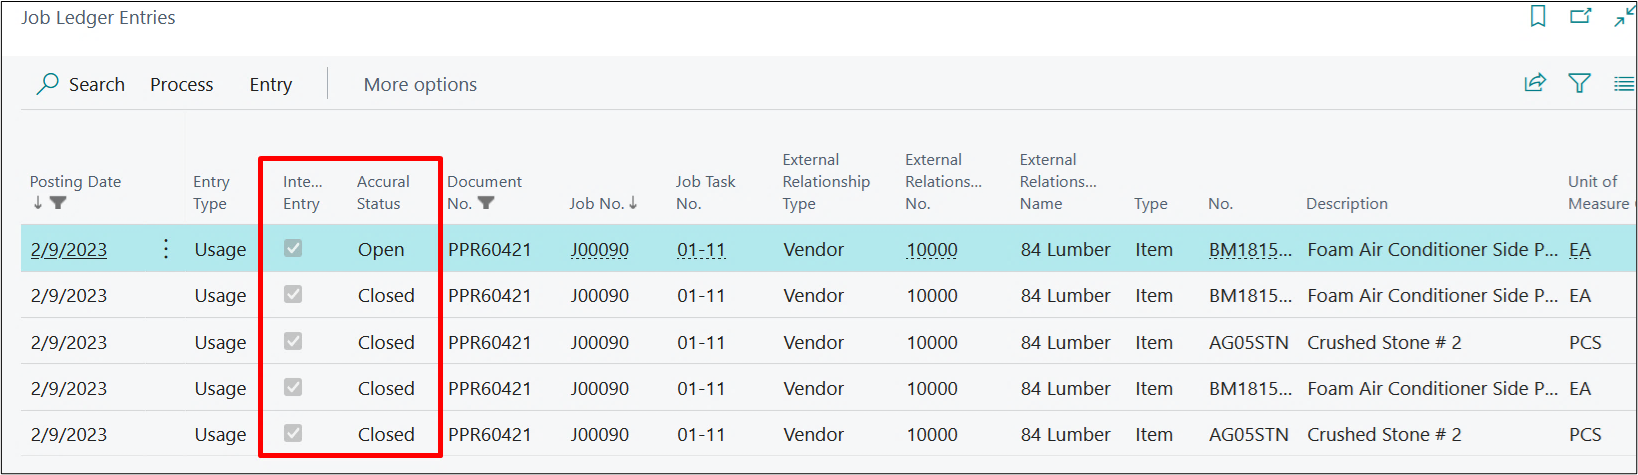
Task: Toggle Internal Entry checkbox in last row
Action: (293, 433)
